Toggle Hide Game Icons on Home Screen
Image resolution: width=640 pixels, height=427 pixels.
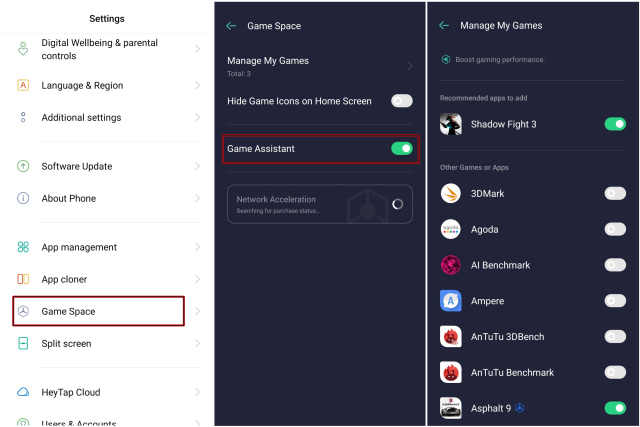[402, 101]
